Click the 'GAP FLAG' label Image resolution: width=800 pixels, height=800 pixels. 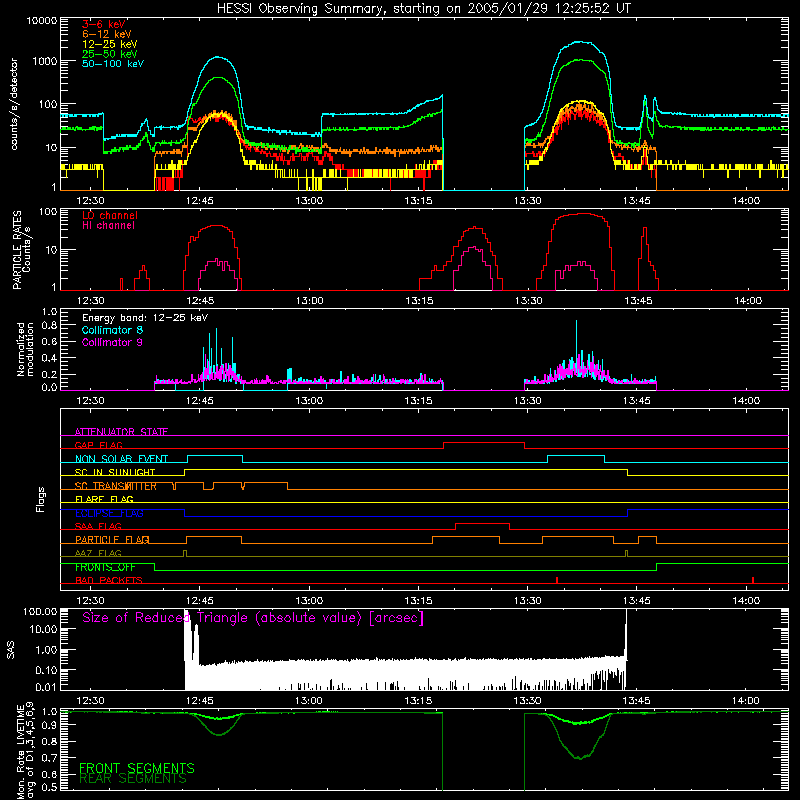pos(98,445)
